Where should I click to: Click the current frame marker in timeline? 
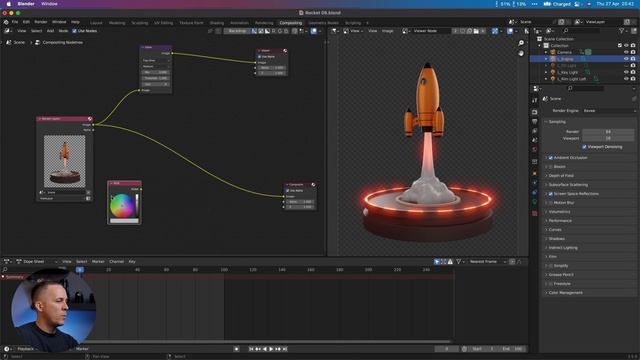coord(80,270)
